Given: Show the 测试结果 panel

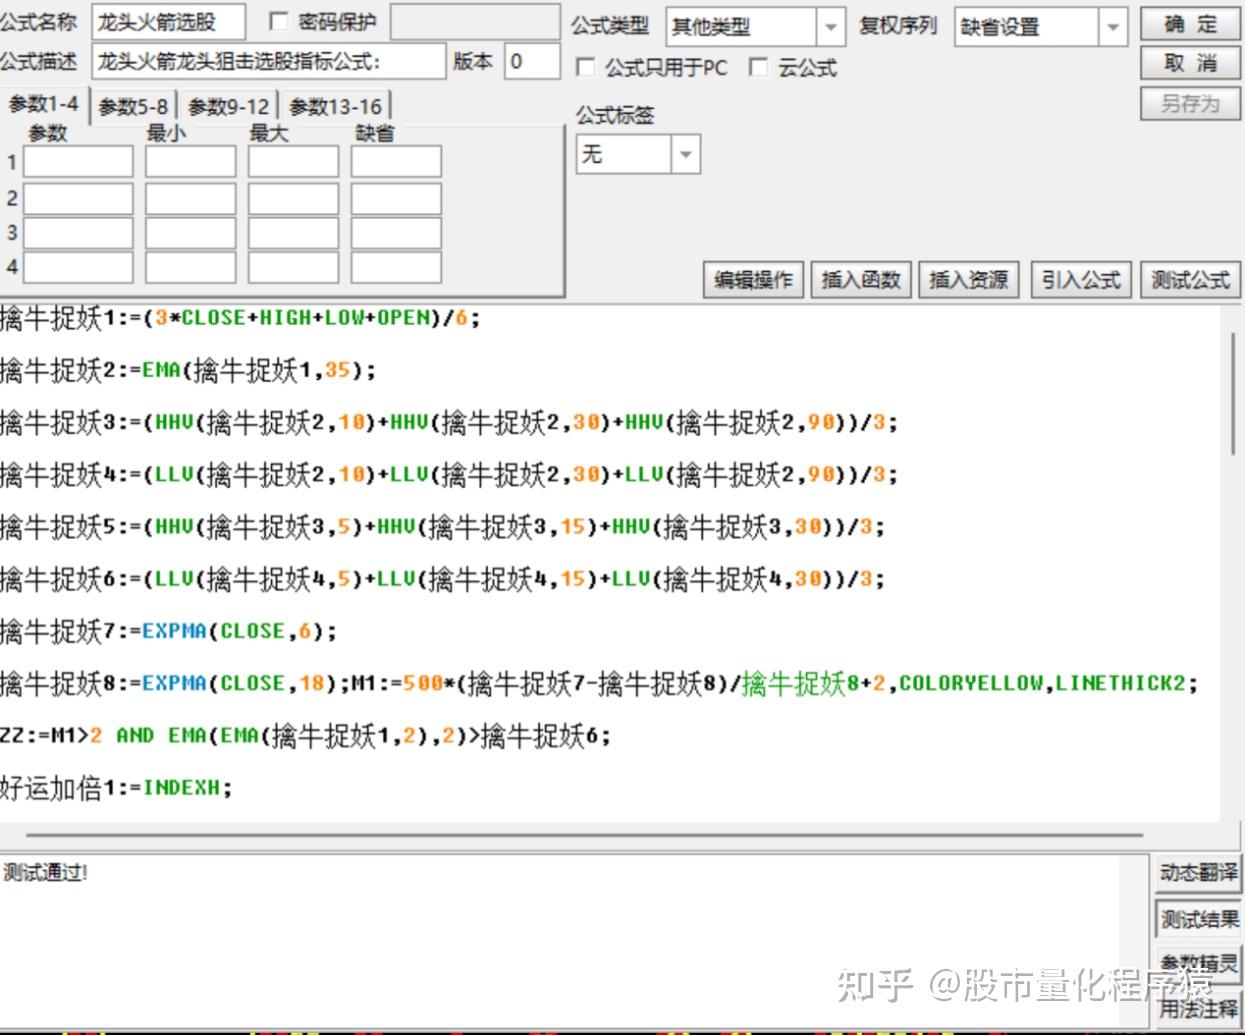Looking at the screenshot, I should pyautogui.click(x=1198, y=919).
